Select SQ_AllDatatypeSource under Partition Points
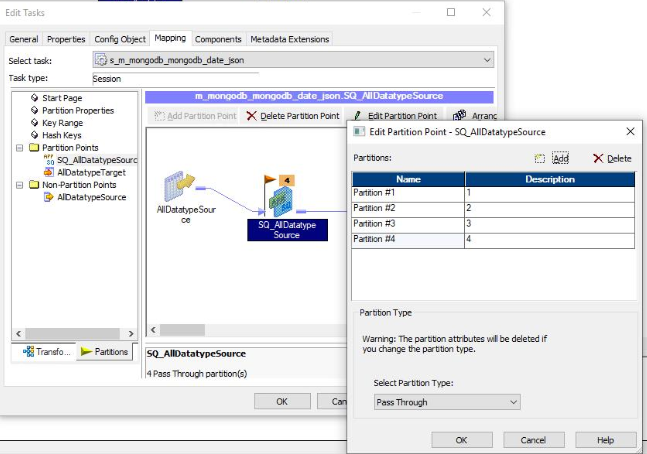Image resolution: width=647 pixels, height=454 pixels. tap(96, 160)
